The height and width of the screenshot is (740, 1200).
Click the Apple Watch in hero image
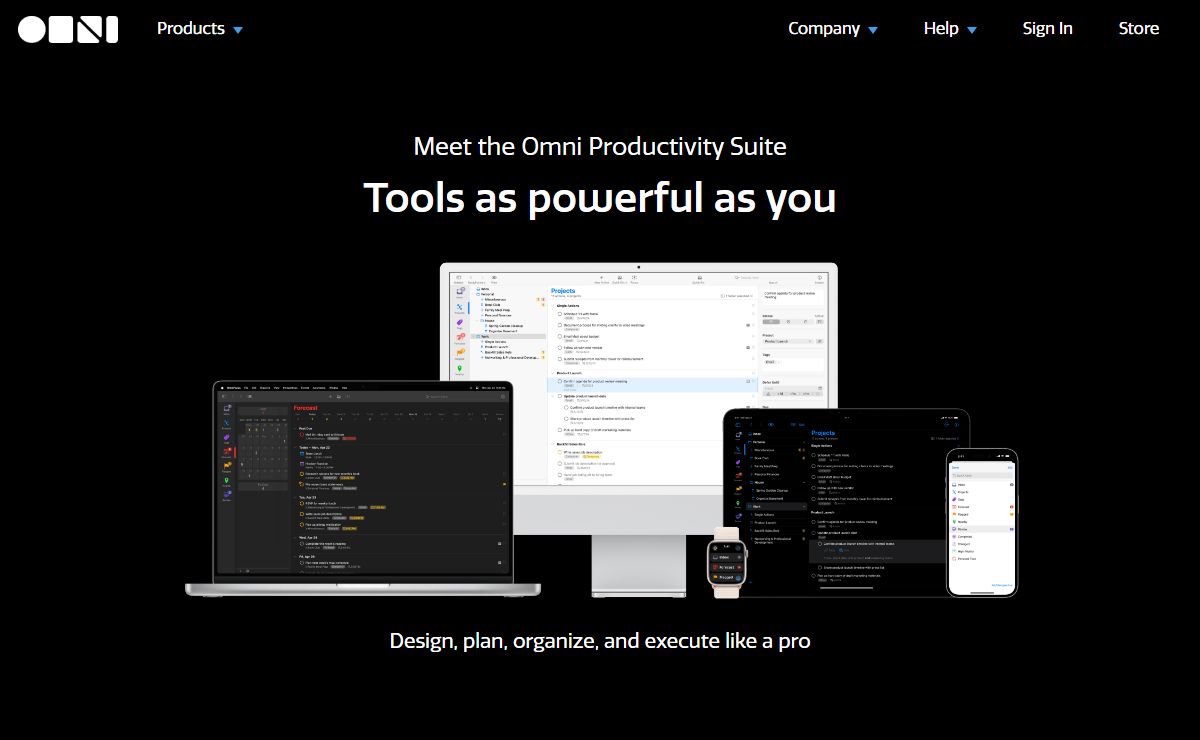click(726, 562)
